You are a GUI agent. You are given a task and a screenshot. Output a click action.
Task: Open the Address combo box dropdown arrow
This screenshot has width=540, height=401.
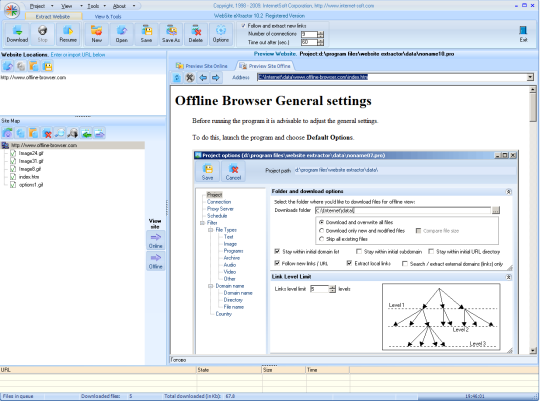[x=530, y=77]
